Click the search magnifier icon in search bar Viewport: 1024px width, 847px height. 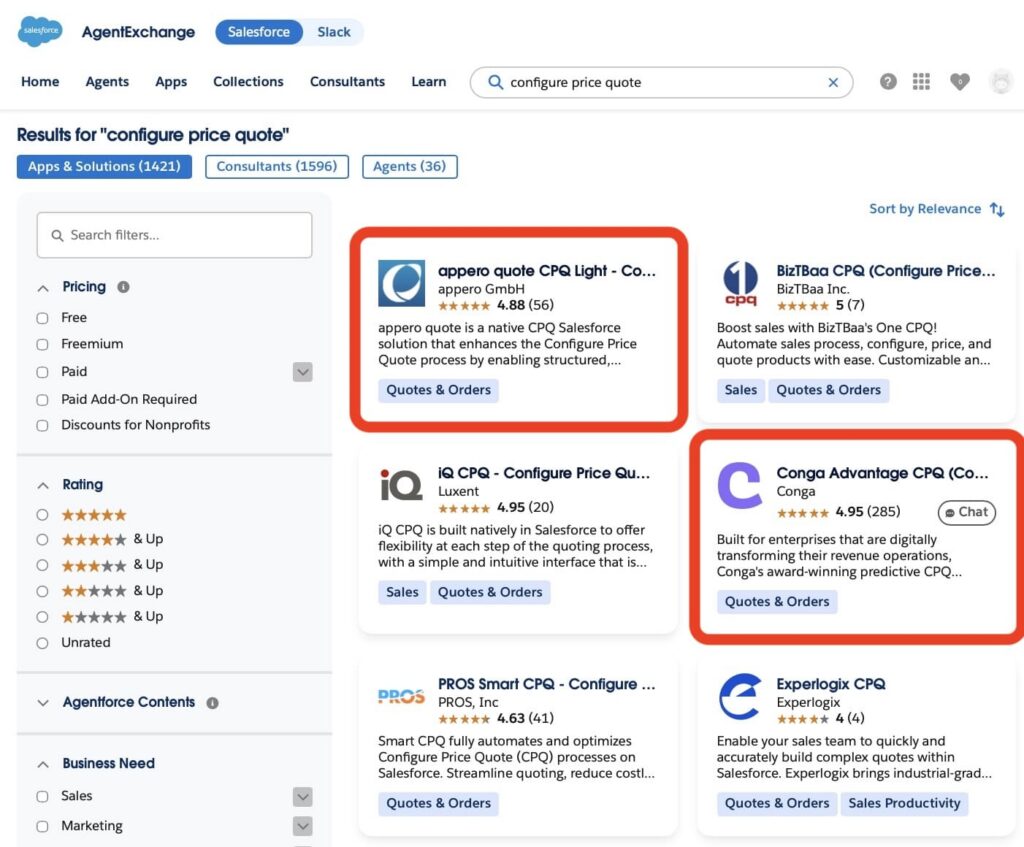coord(496,82)
